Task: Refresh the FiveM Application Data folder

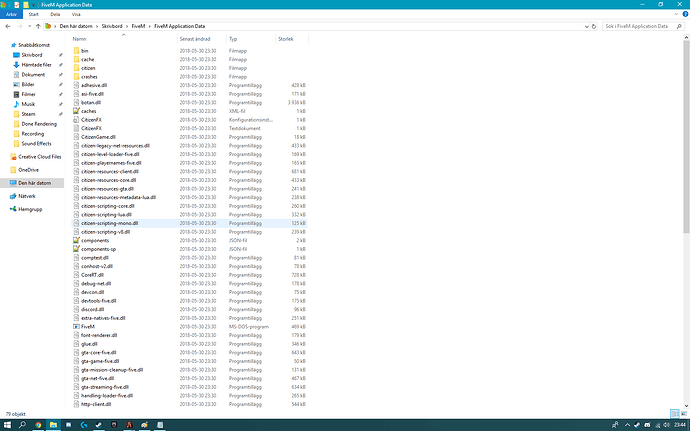Action: point(594,26)
